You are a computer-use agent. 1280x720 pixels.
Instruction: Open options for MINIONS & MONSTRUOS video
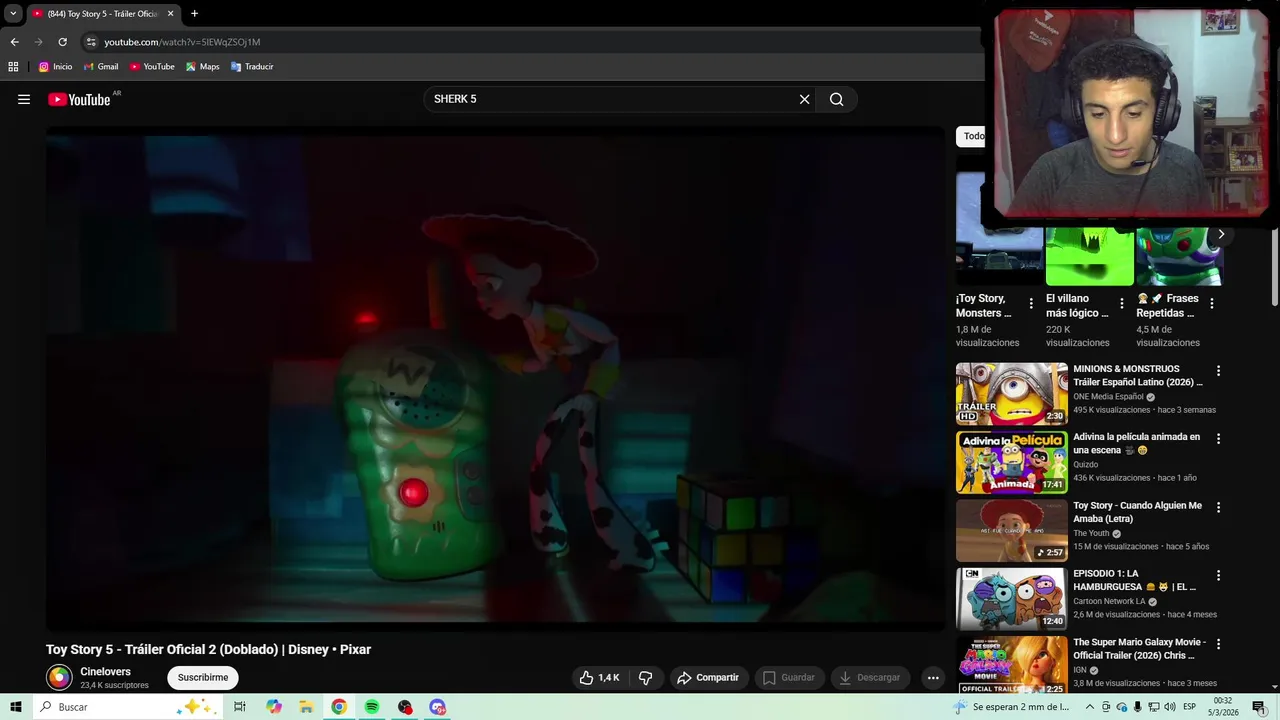coord(1218,371)
